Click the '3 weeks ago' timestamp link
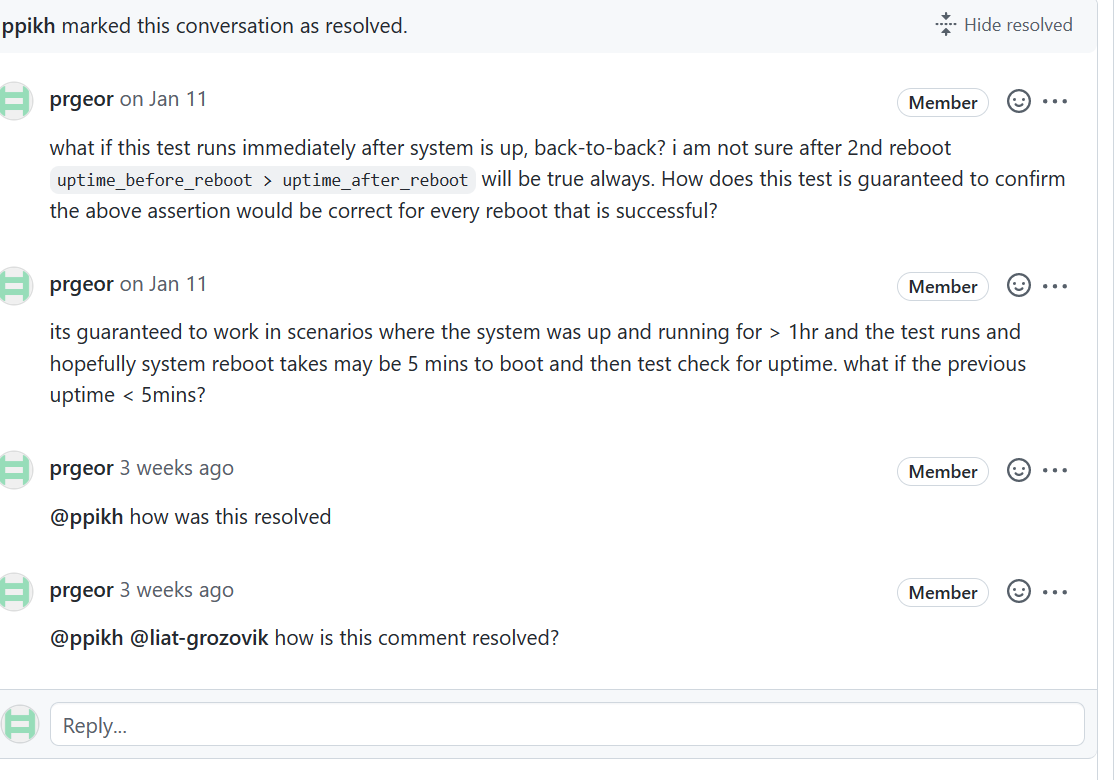The height and width of the screenshot is (780, 1115). coord(180,468)
